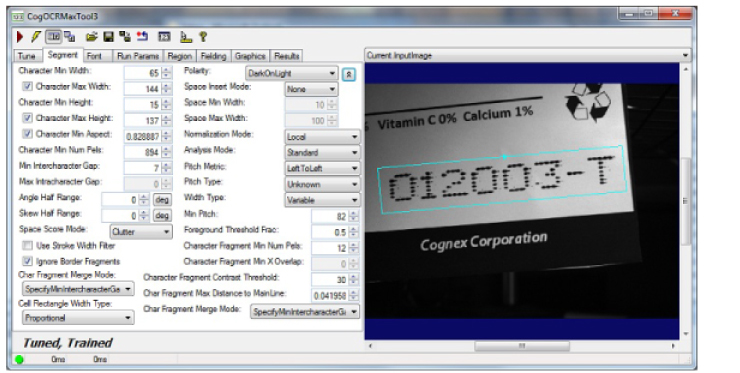The height and width of the screenshot is (373, 740).
Task: Click Character Max Width value field
Action: (143, 89)
